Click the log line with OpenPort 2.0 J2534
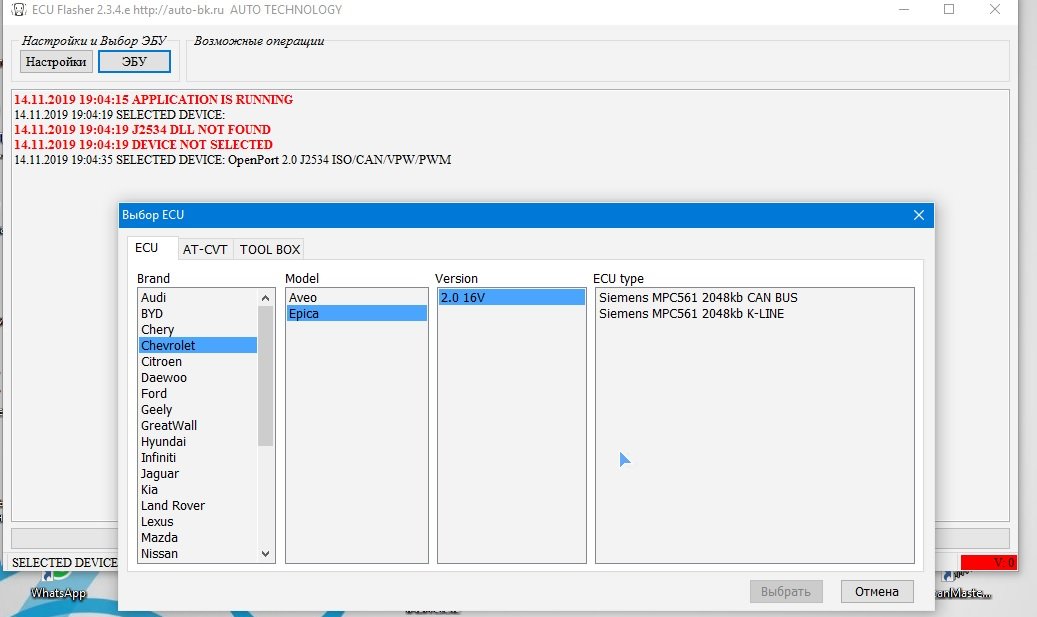This screenshot has height=617, width=1037. 233,160
